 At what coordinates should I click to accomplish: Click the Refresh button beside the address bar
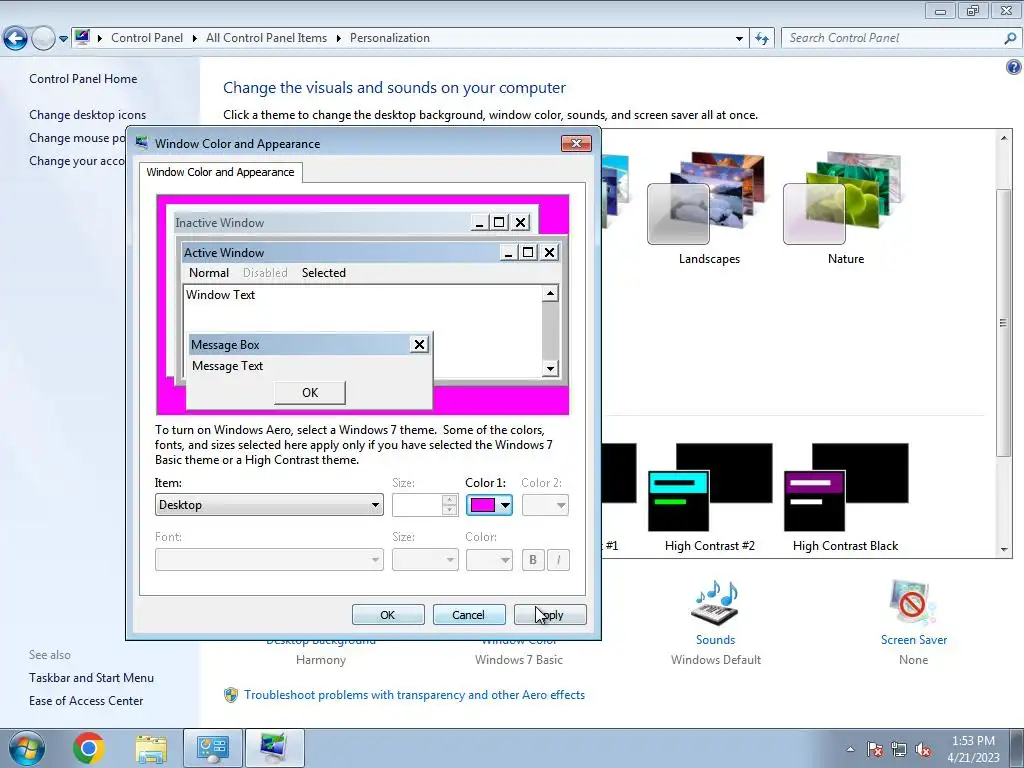click(x=761, y=39)
